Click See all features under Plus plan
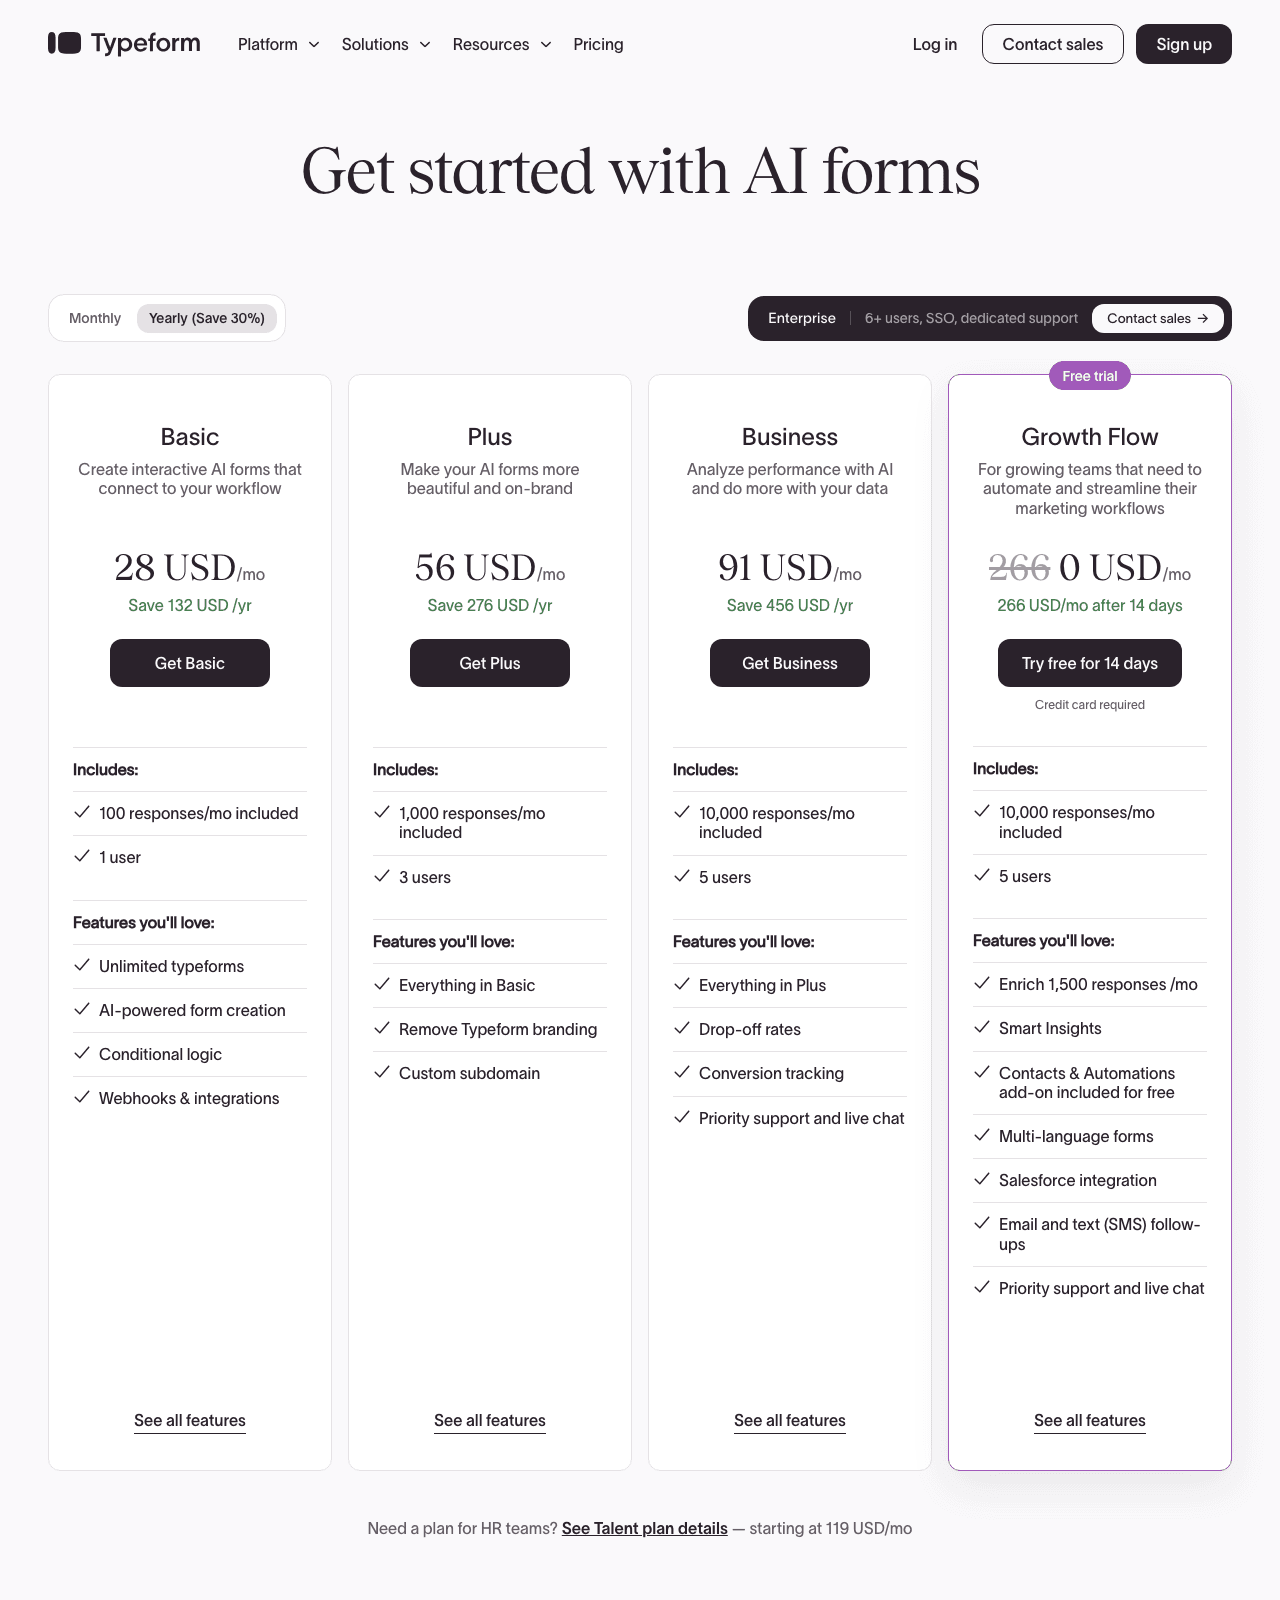Image resolution: width=1280 pixels, height=1600 pixels. [490, 1421]
